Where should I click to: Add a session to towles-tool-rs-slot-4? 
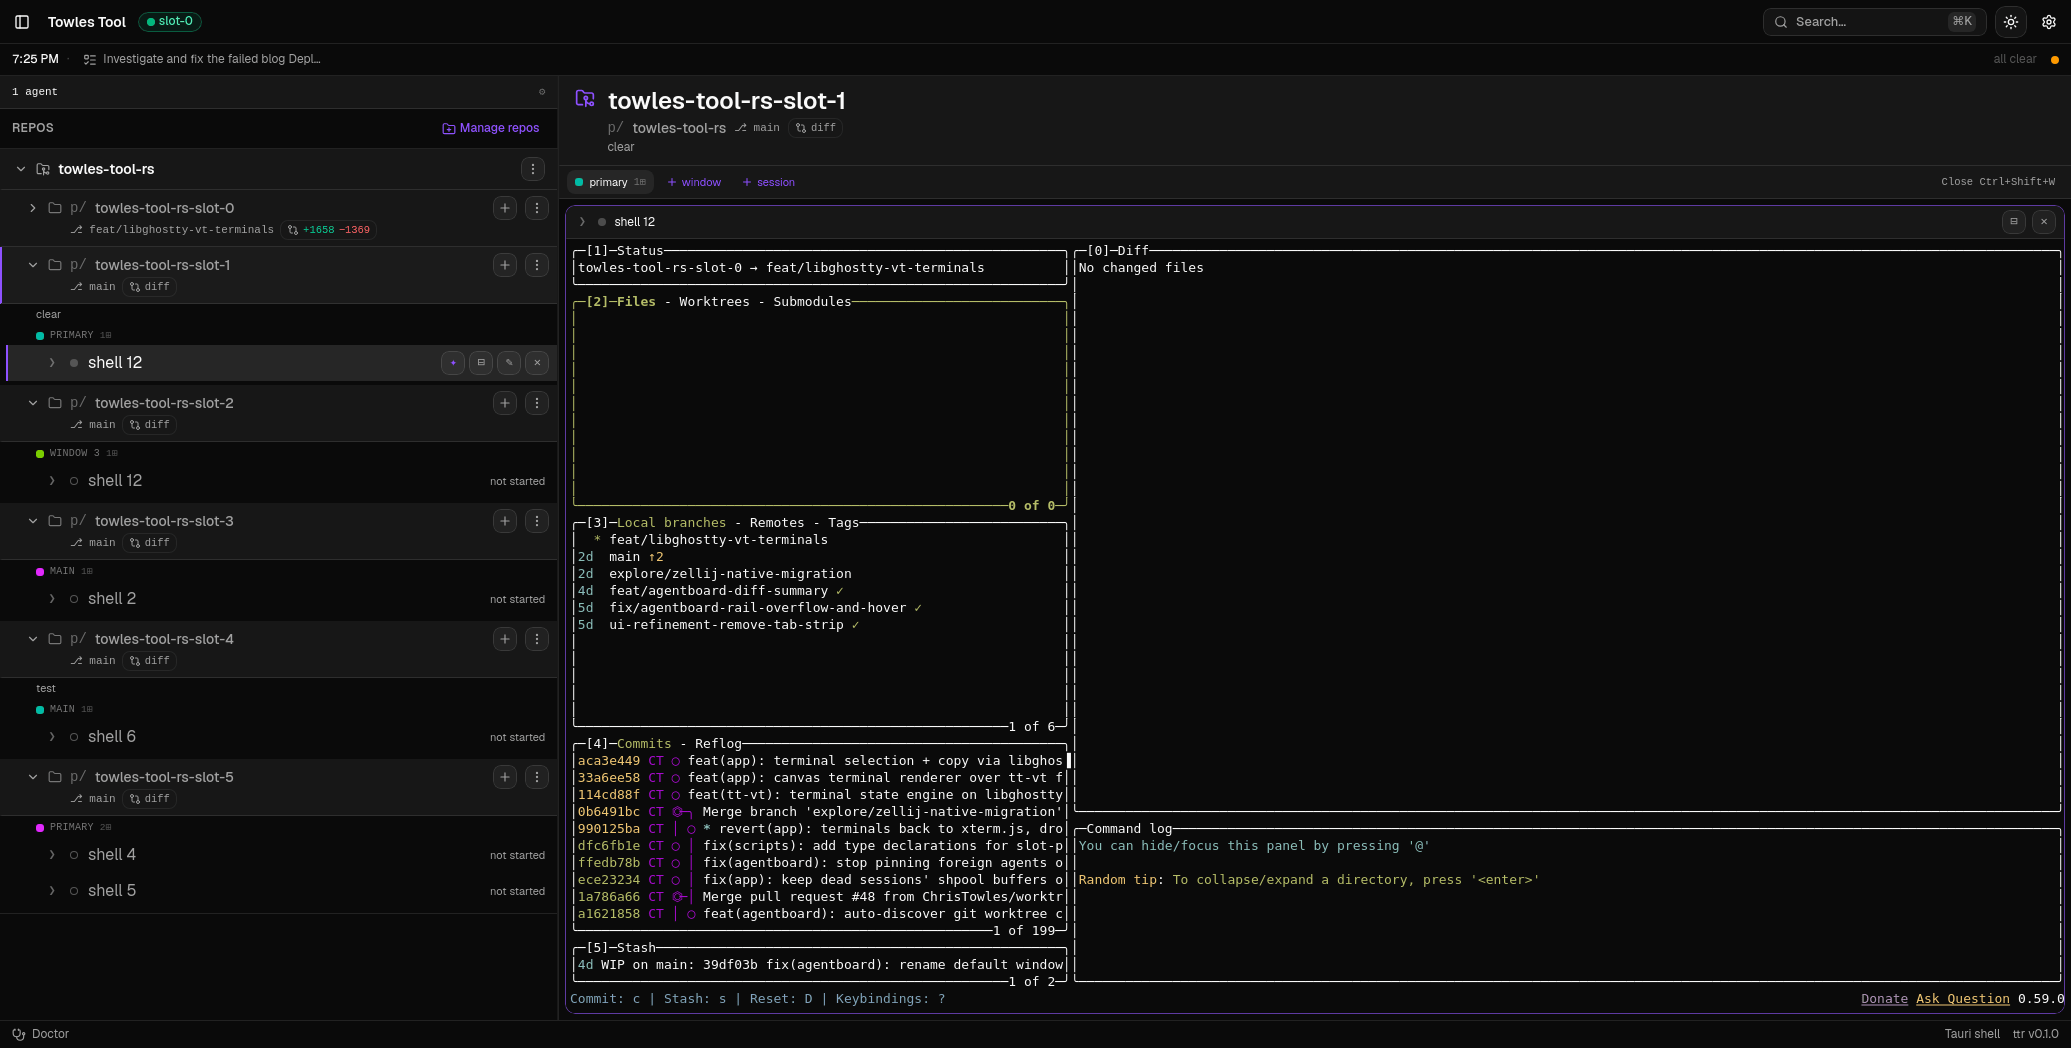505,639
